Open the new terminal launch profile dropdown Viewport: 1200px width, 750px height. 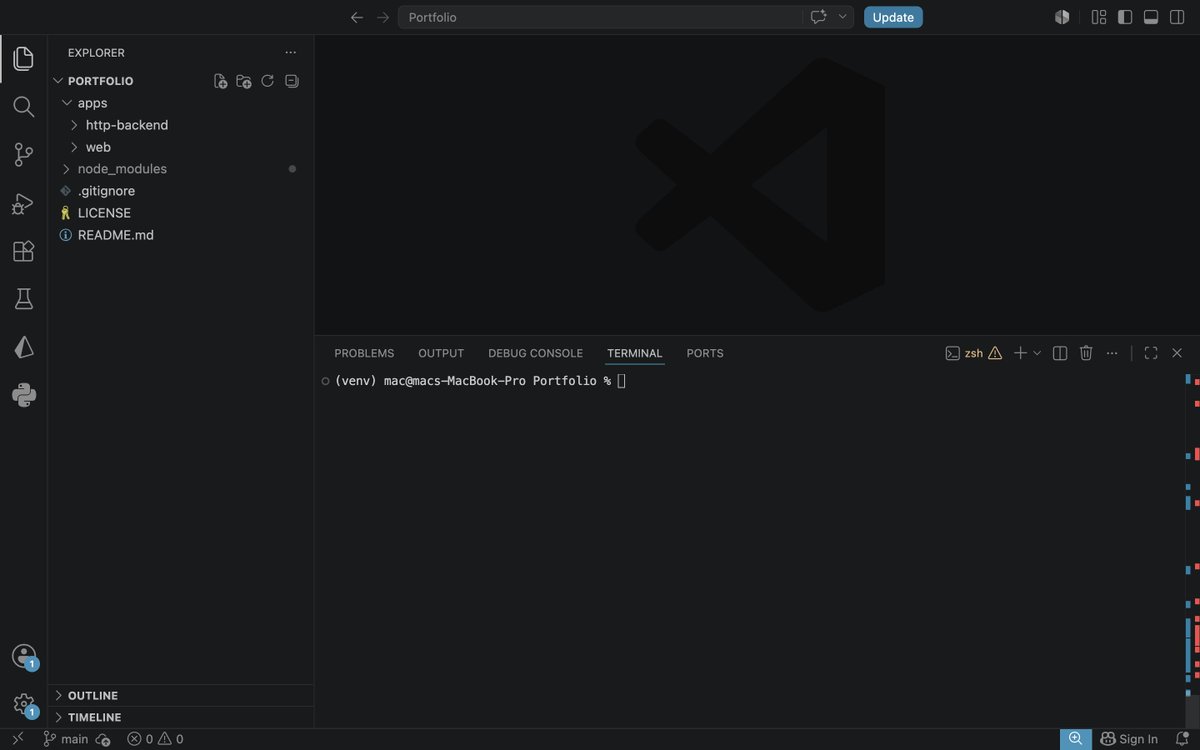point(1037,353)
